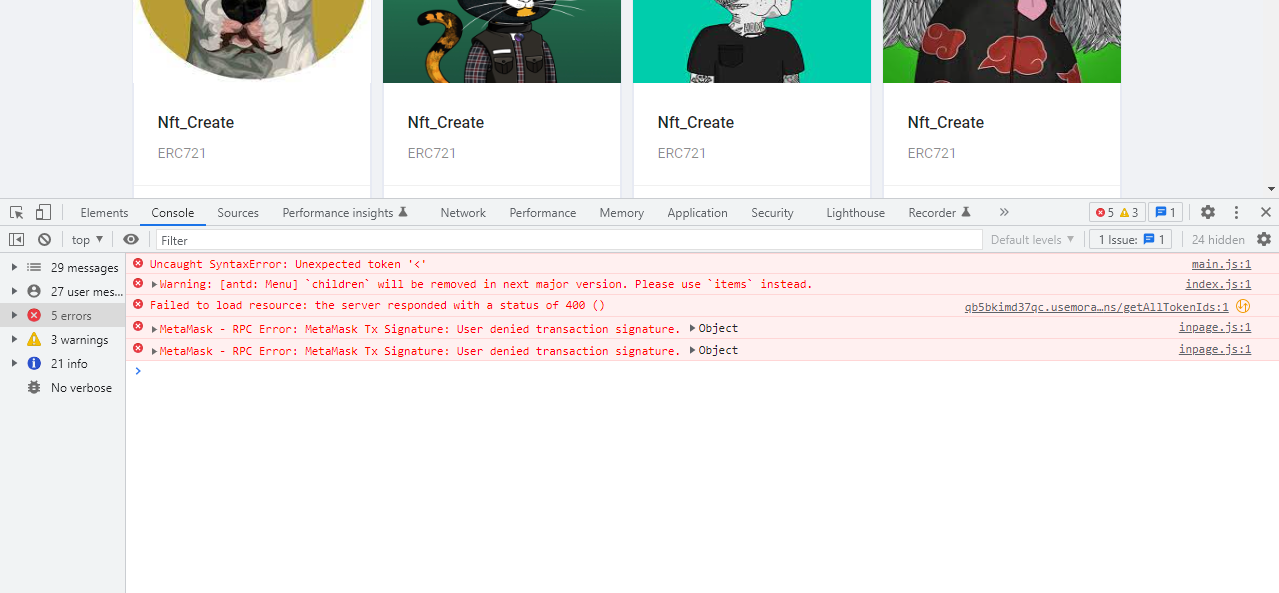The height and width of the screenshot is (593, 1279).
Task: Select the user messages avatar icon in sidebar
Action: click(x=34, y=292)
